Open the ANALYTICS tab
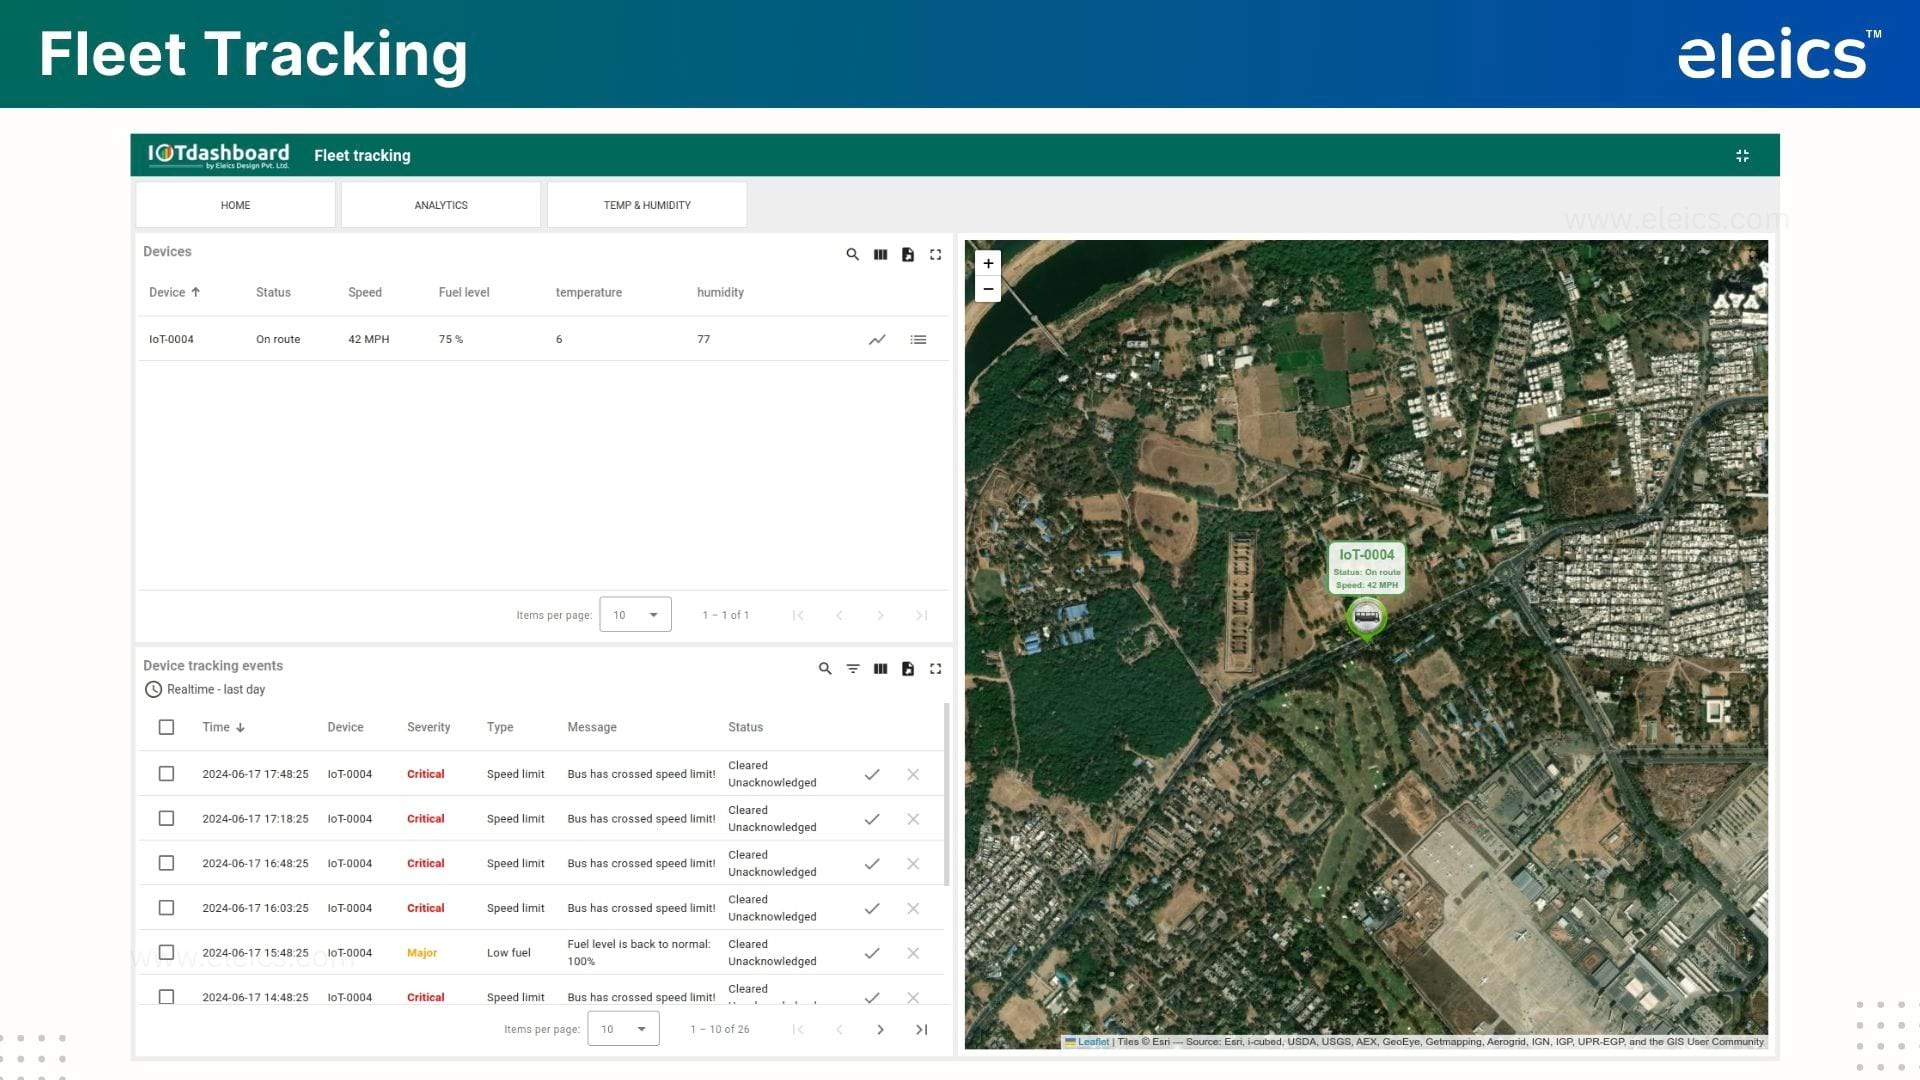1920x1080 pixels. click(x=441, y=205)
